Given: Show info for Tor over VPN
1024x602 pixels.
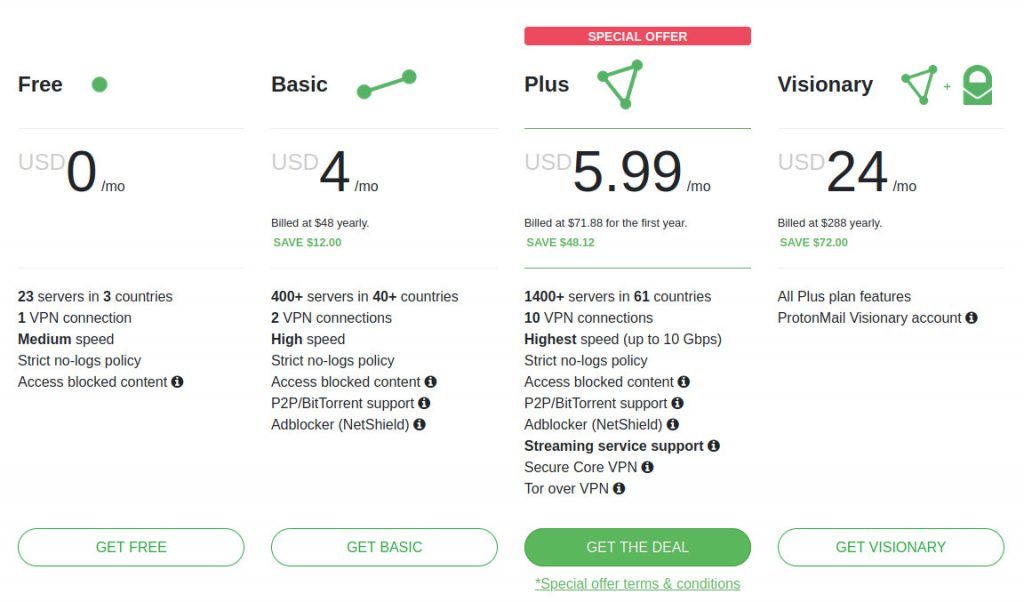Looking at the screenshot, I should click(618, 488).
